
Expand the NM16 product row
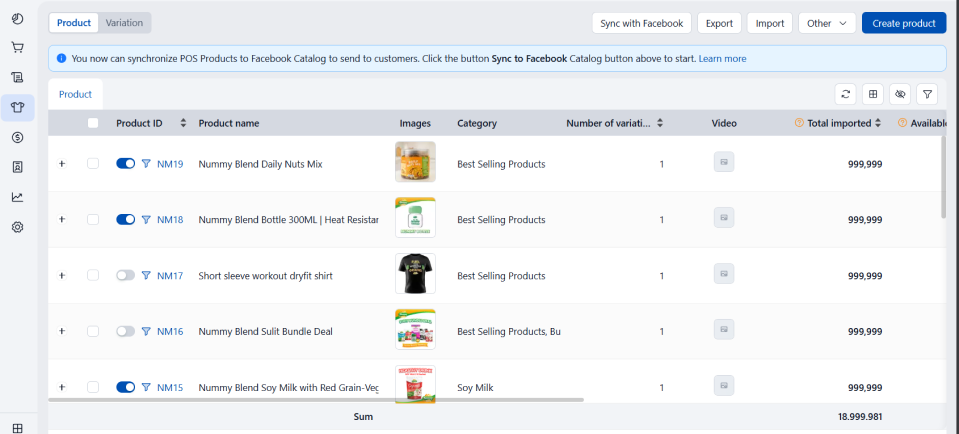(x=61, y=331)
